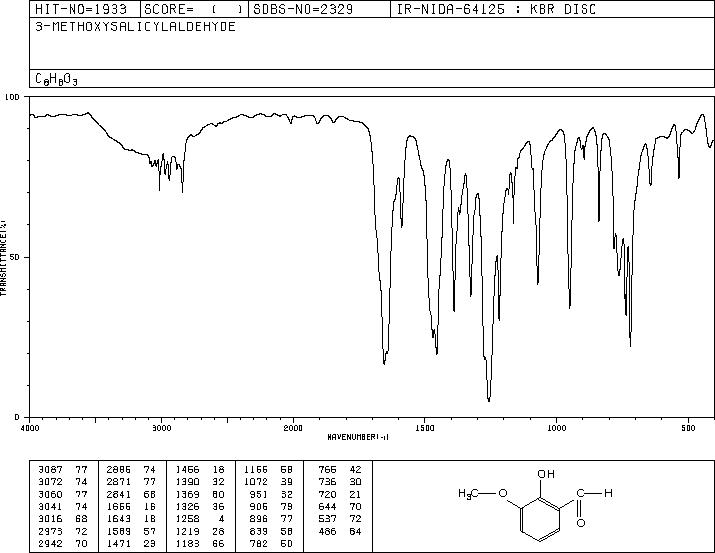Click the aldehyde C—H group in the structure
Image resolution: width=715 pixels, height=553 pixels.
pos(595,493)
